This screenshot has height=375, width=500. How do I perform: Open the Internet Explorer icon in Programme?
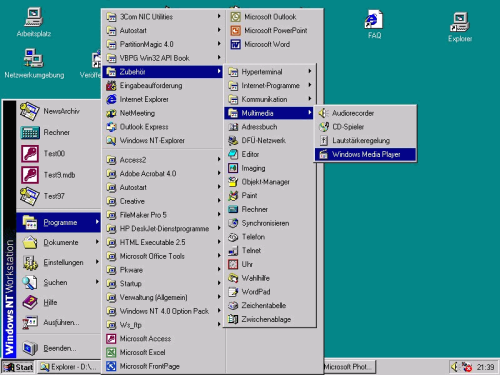point(111,99)
